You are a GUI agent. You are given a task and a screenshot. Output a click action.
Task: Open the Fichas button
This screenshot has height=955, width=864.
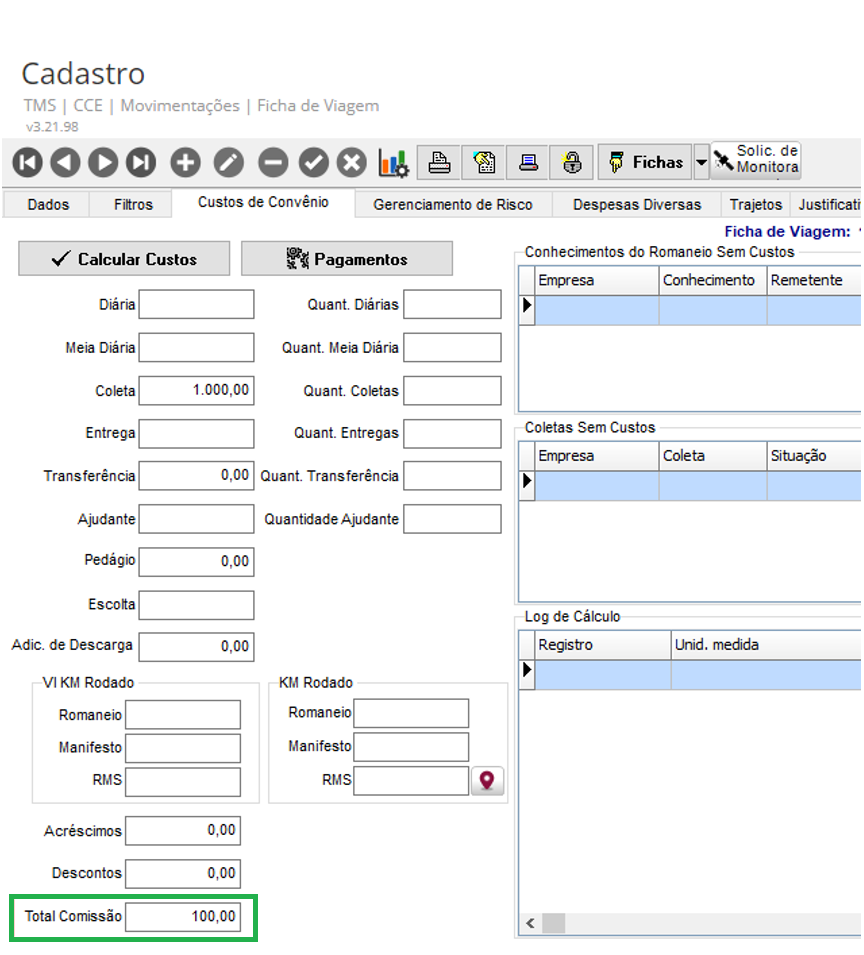(645, 162)
